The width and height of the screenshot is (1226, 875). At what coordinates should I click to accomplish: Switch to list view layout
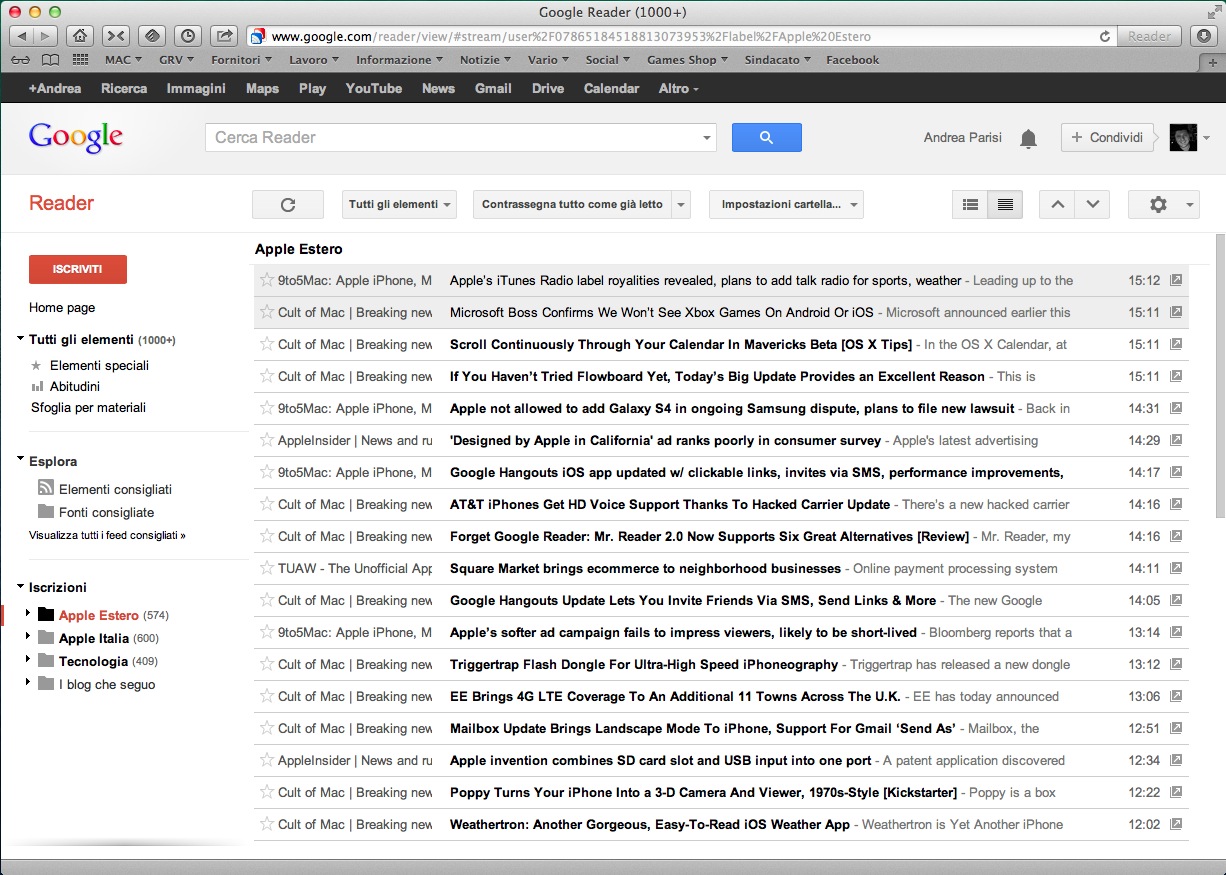coord(1005,205)
